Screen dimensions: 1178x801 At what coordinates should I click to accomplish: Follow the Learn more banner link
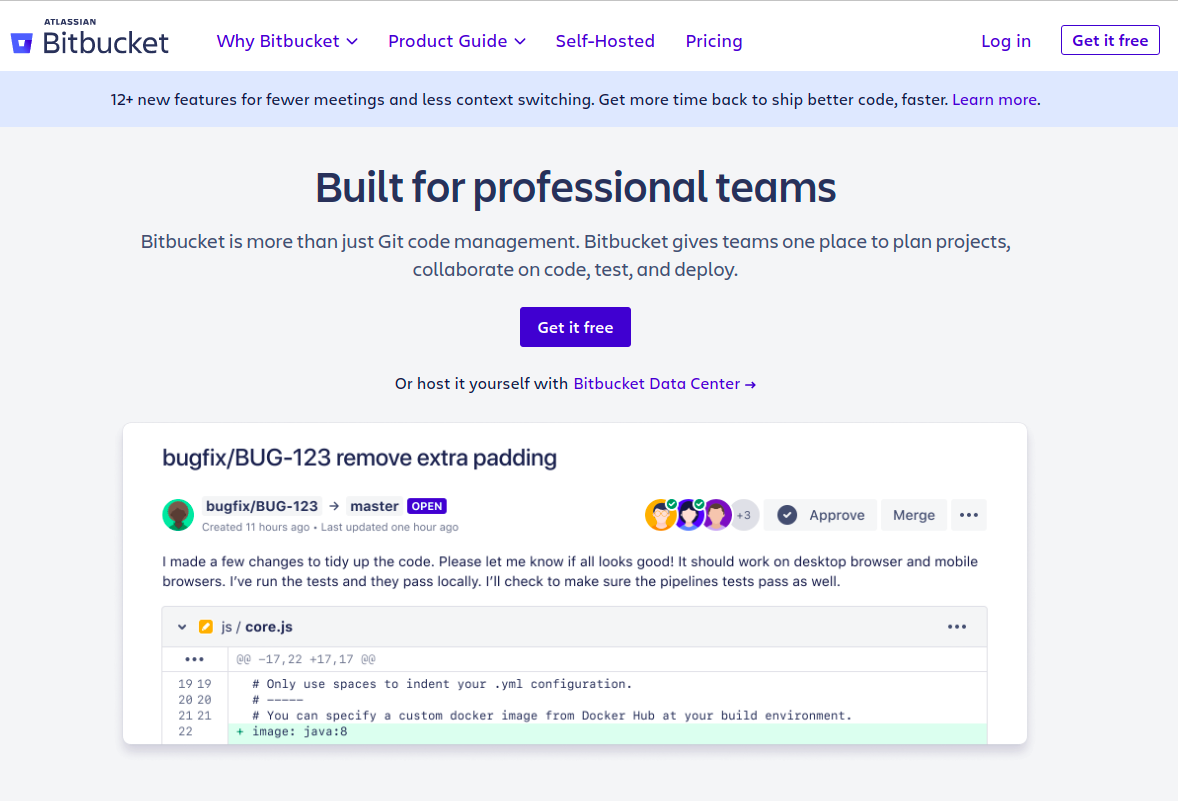(994, 99)
